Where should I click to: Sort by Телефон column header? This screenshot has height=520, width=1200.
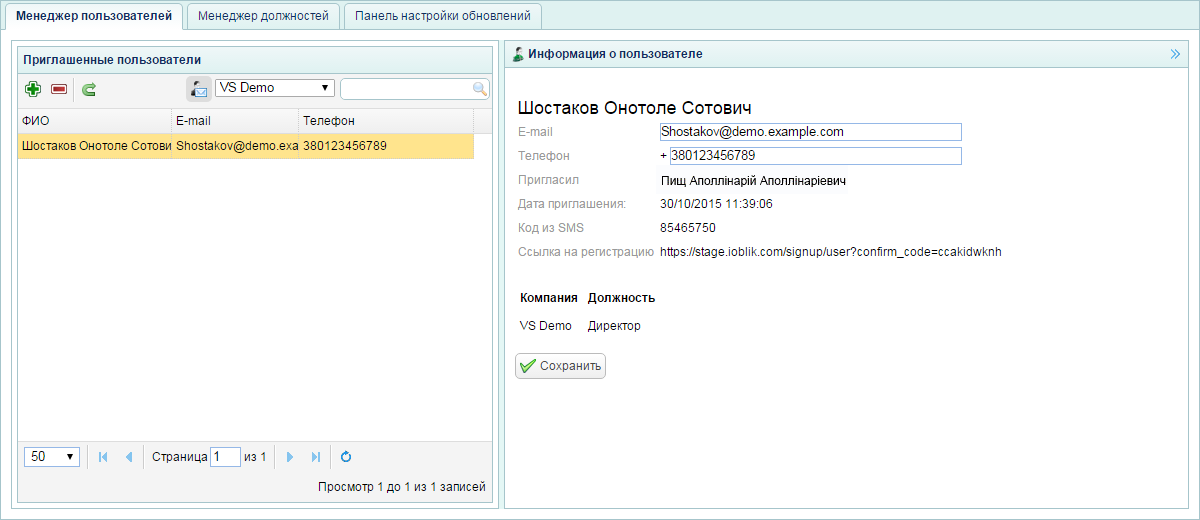pyautogui.click(x=386, y=121)
